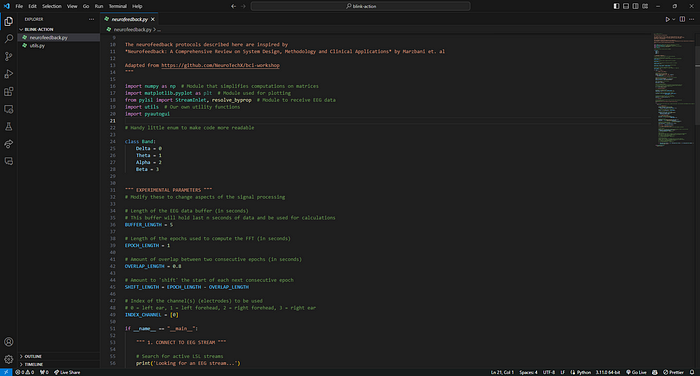Open the Source Control view
The height and width of the screenshot is (376, 700).
point(8,56)
